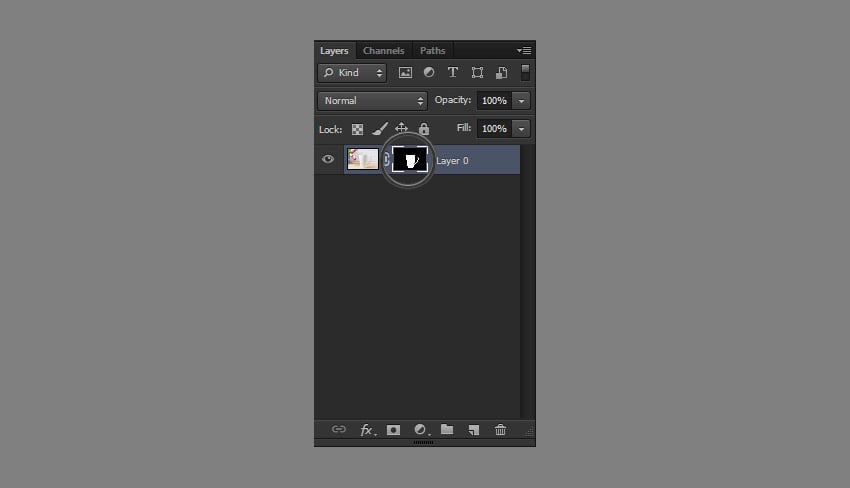Filter for adjustment layers icon

[429, 73]
